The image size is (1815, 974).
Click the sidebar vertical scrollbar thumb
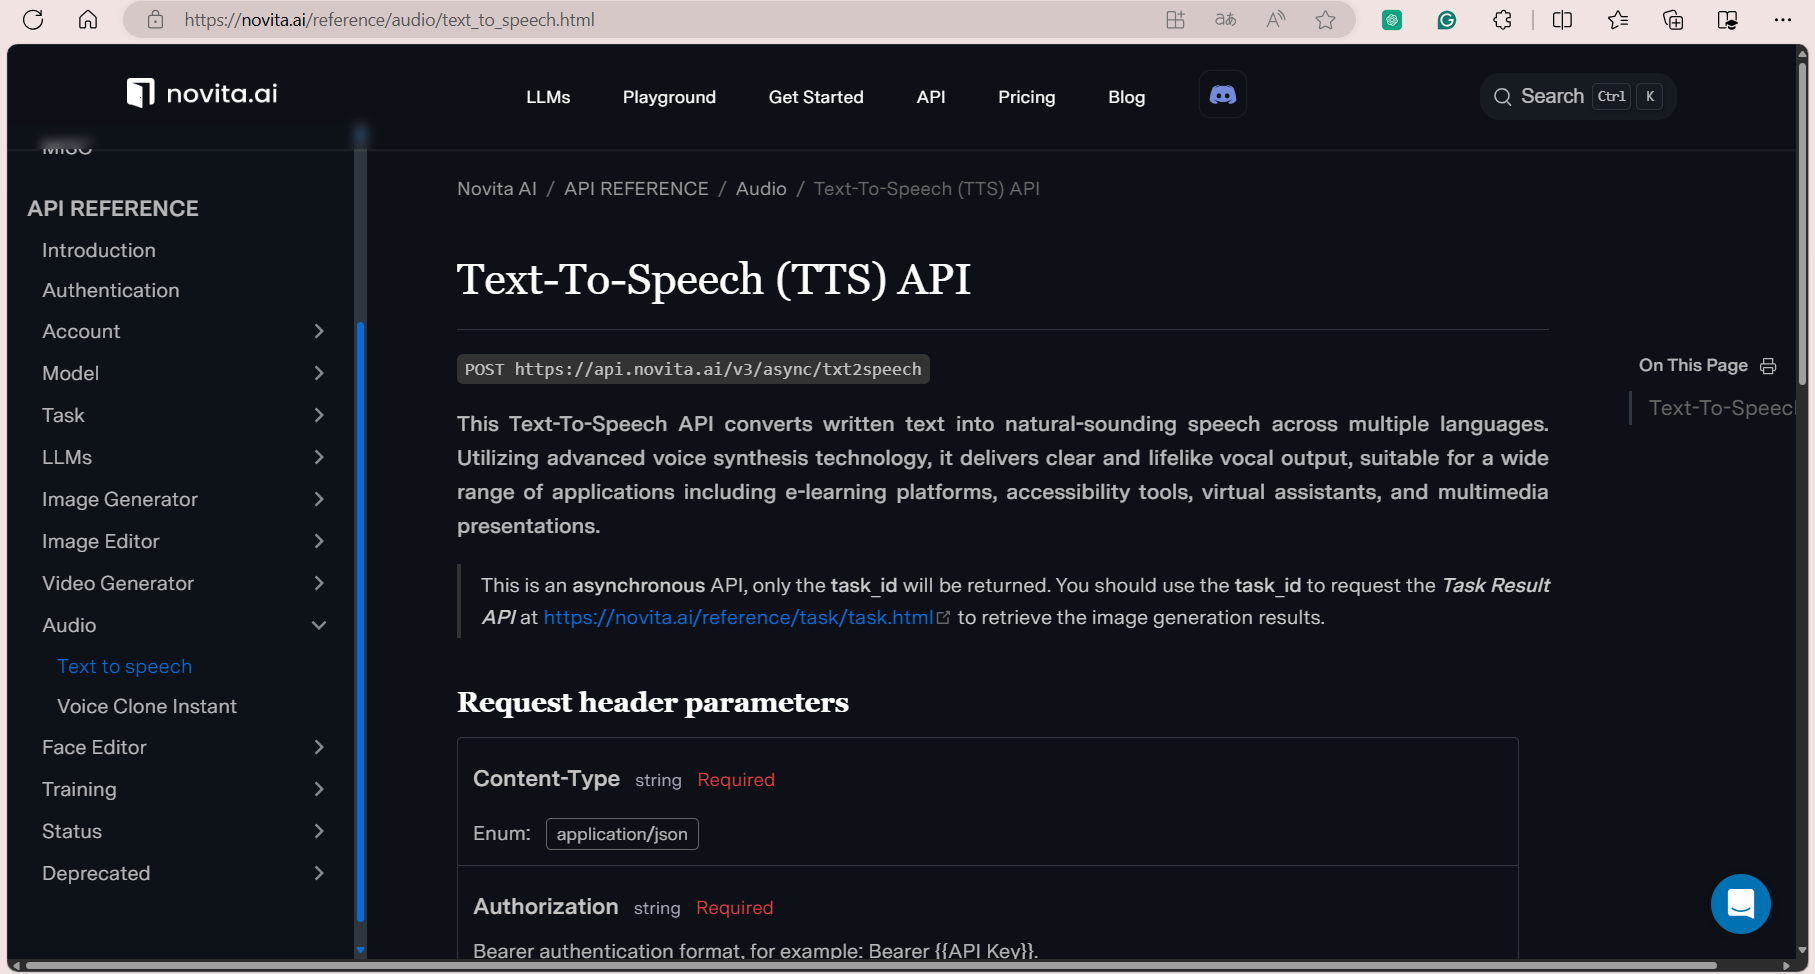360,620
